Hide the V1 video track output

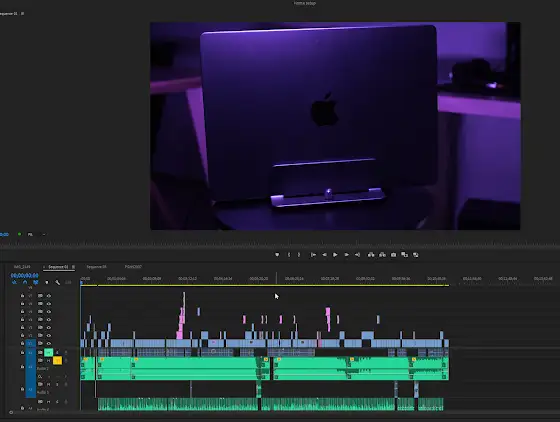pos(49,343)
